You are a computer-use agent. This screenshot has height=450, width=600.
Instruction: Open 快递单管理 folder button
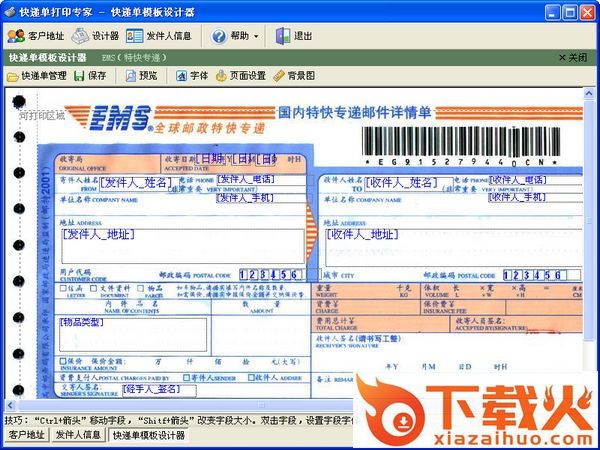pos(37,76)
